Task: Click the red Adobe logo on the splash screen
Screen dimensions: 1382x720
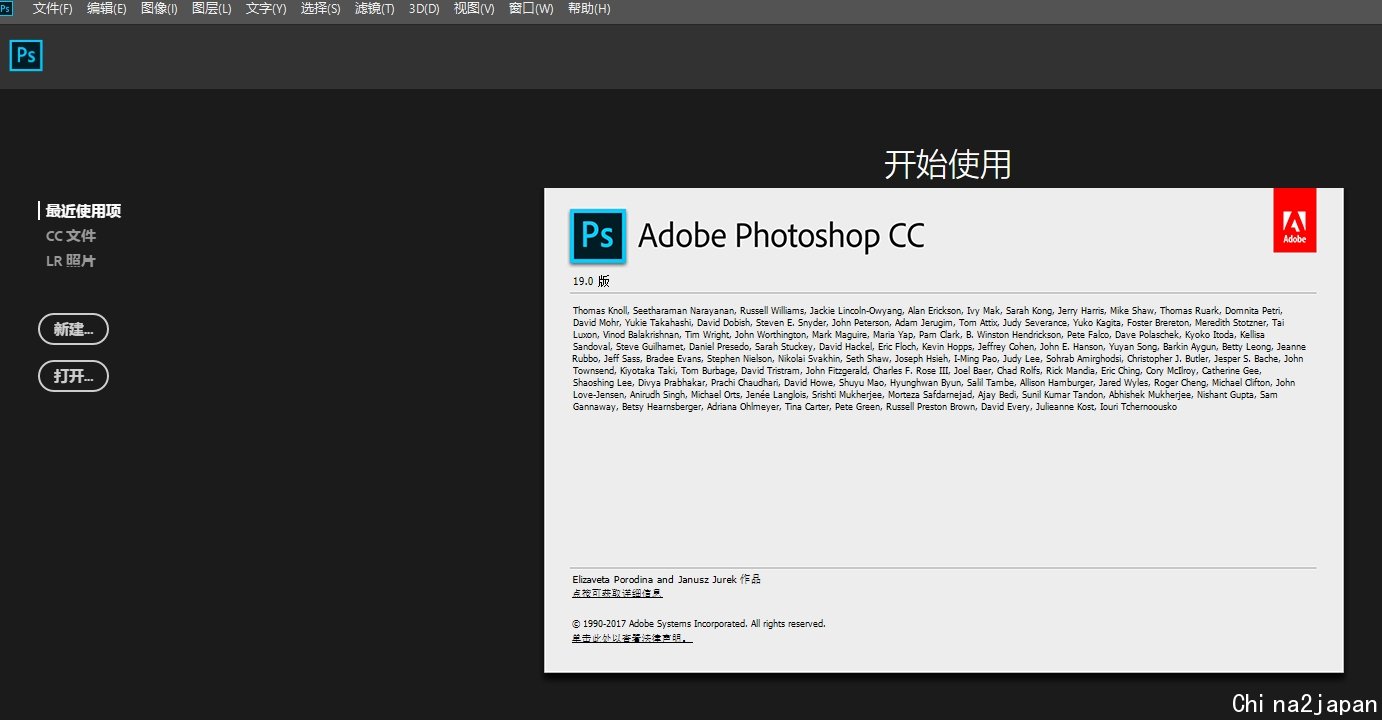Action: (1295, 220)
